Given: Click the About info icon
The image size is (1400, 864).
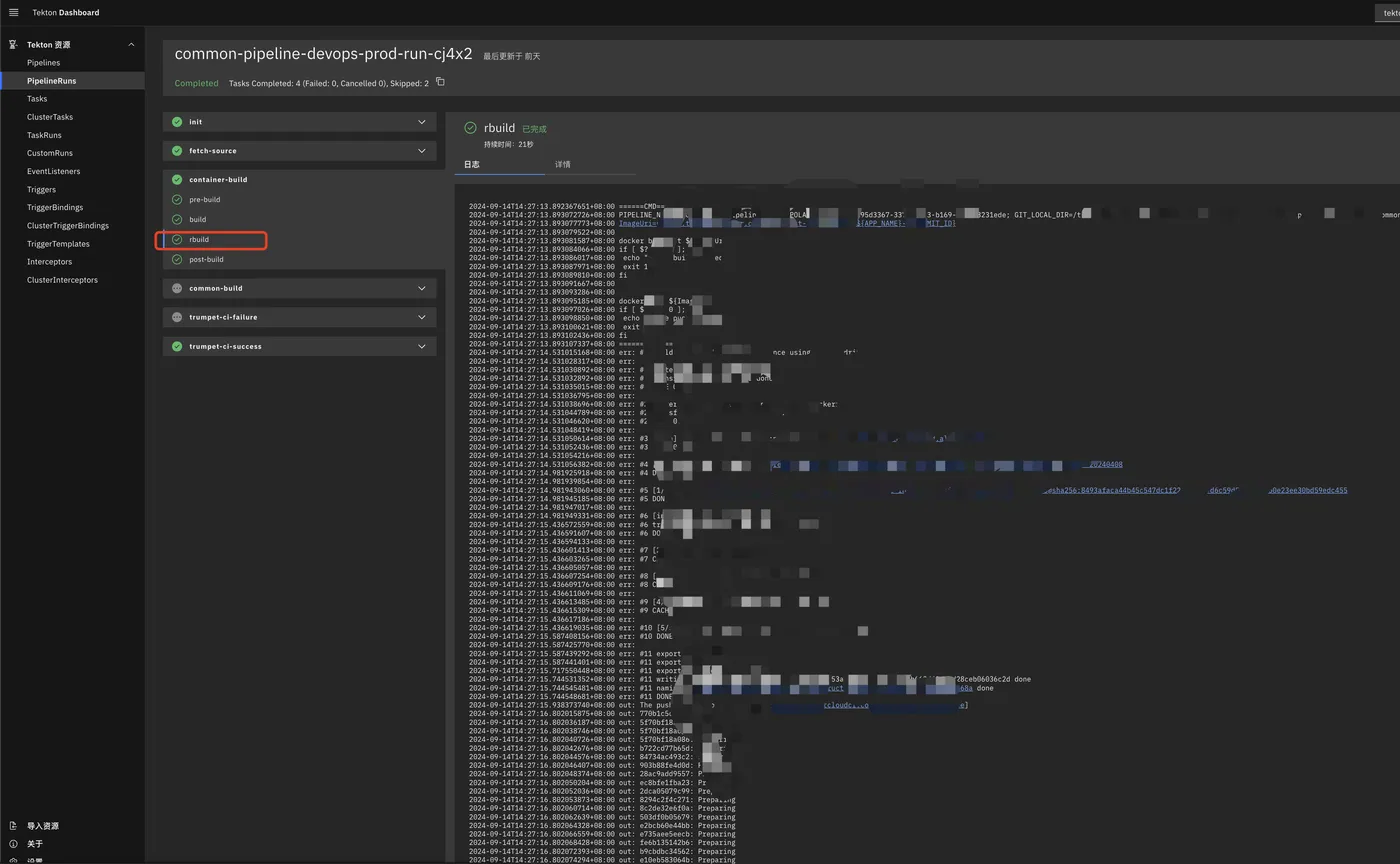Looking at the screenshot, I should click(13, 844).
